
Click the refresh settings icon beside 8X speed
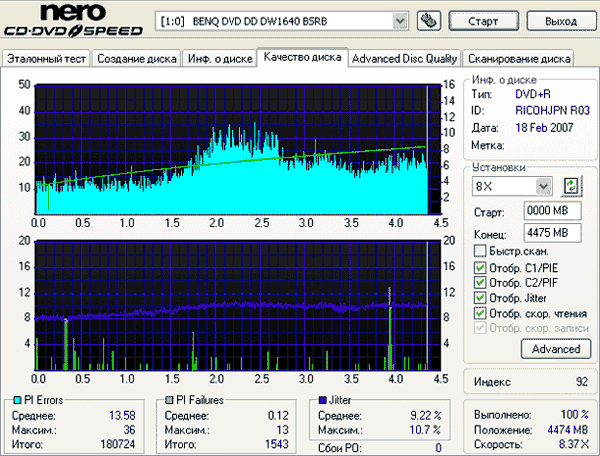tap(571, 187)
